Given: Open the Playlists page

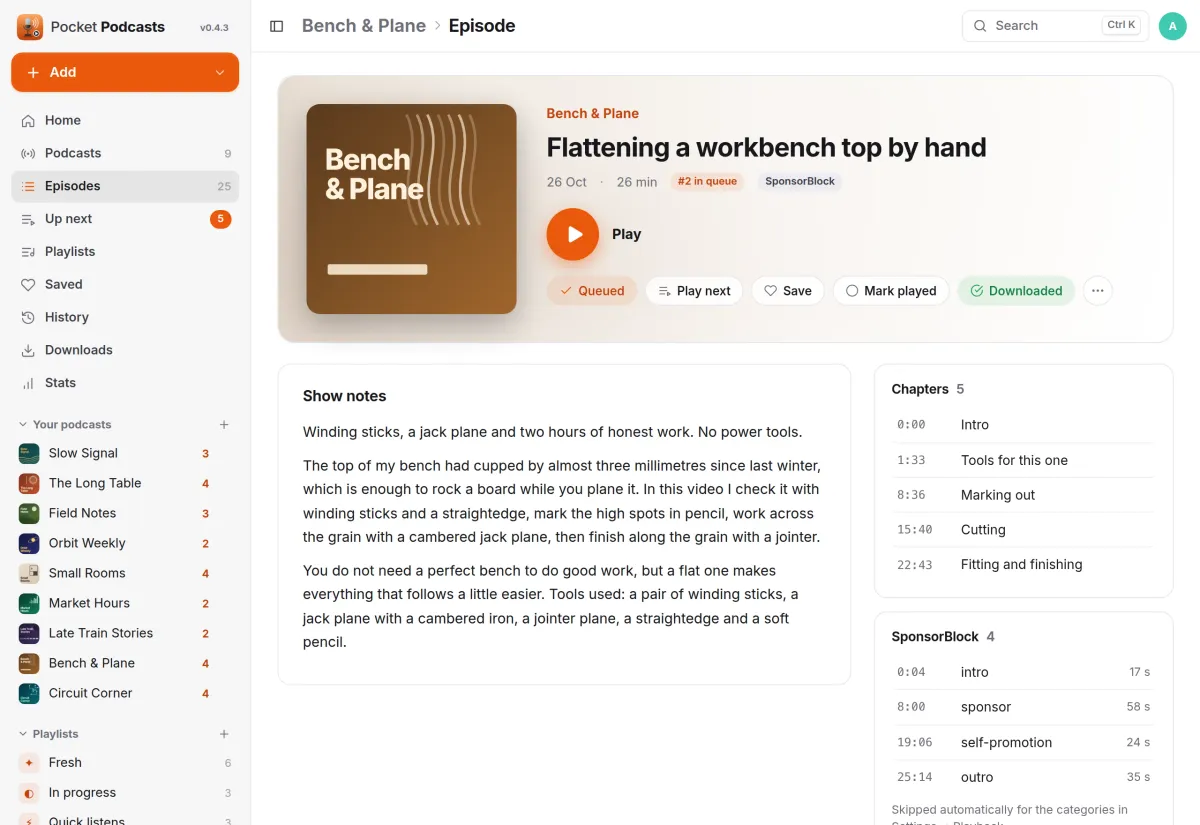Looking at the screenshot, I should click(125, 252).
